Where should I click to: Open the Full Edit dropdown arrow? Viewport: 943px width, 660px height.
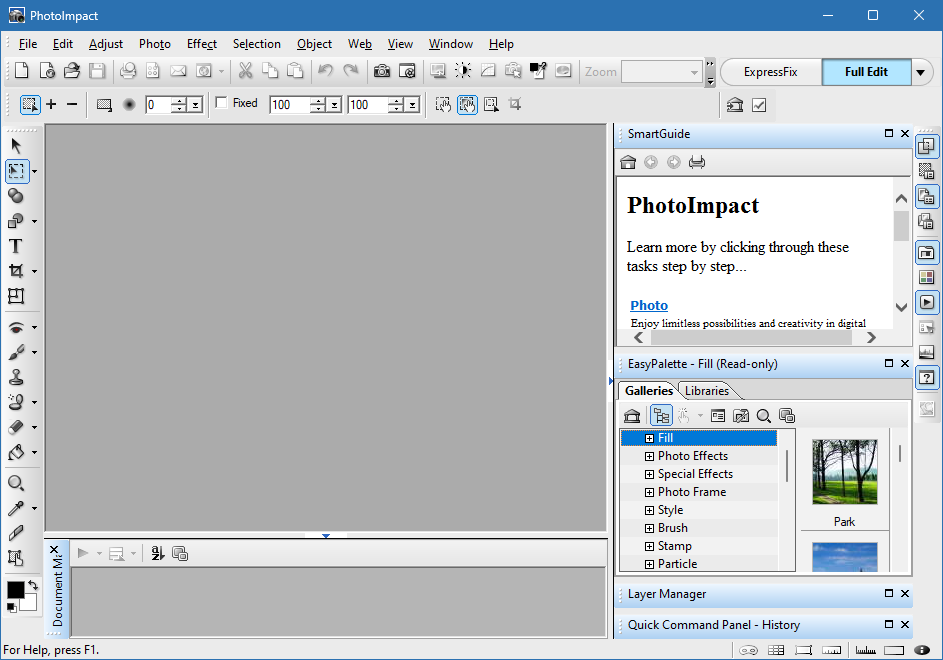pos(922,71)
